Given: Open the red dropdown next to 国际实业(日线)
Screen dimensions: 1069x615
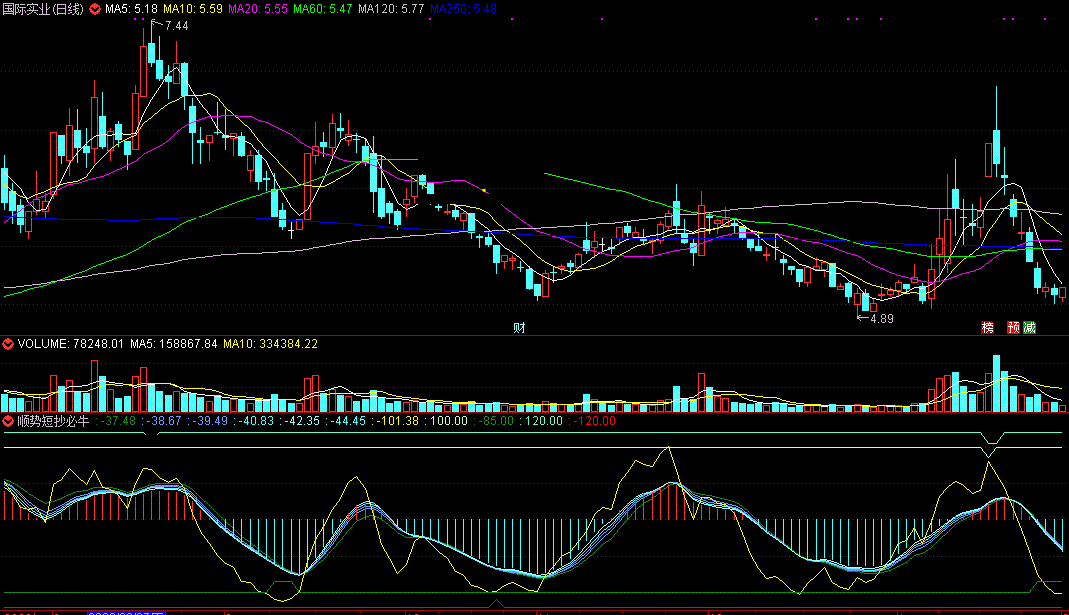Looking at the screenshot, I should point(95,9).
